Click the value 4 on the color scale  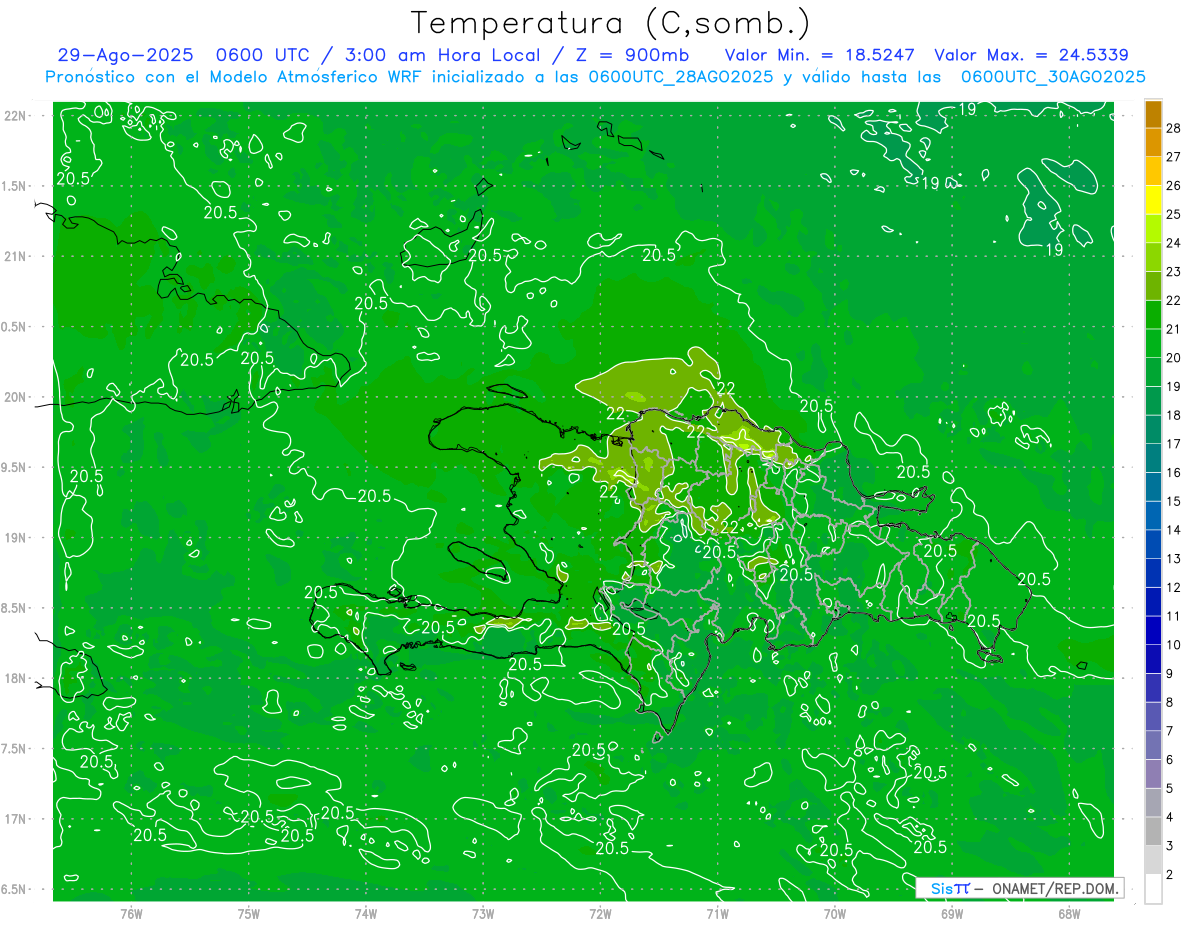(1170, 817)
